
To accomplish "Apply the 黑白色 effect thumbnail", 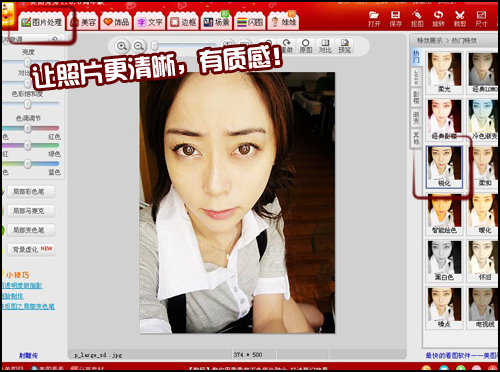I will [444, 261].
